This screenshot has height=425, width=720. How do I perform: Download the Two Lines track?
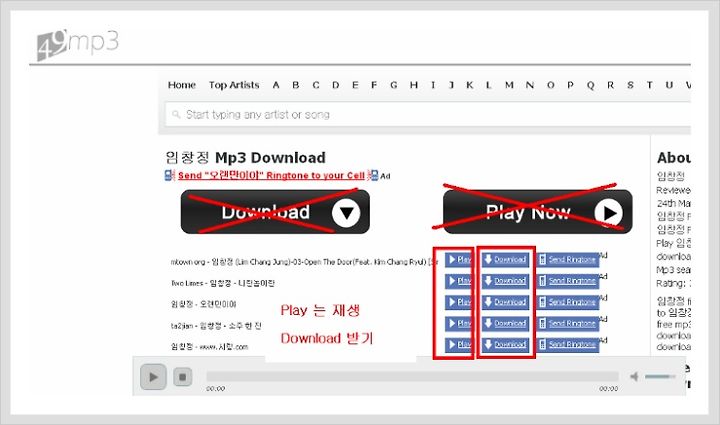[505, 280]
